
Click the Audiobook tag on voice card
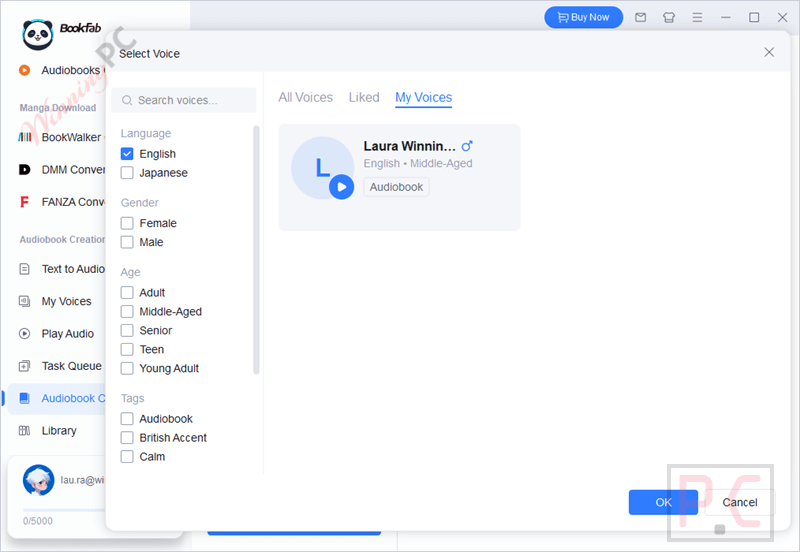(396, 187)
